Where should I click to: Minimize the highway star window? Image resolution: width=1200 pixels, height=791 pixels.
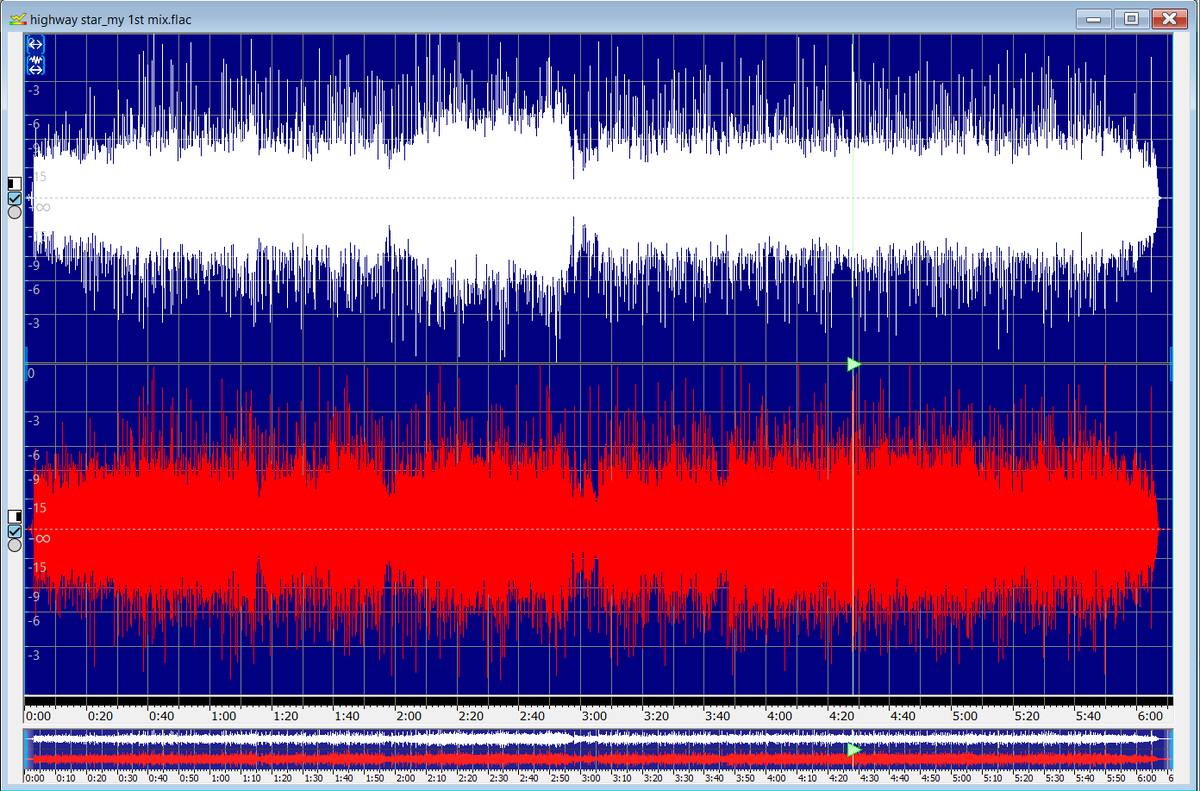[x=1093, y=18]
